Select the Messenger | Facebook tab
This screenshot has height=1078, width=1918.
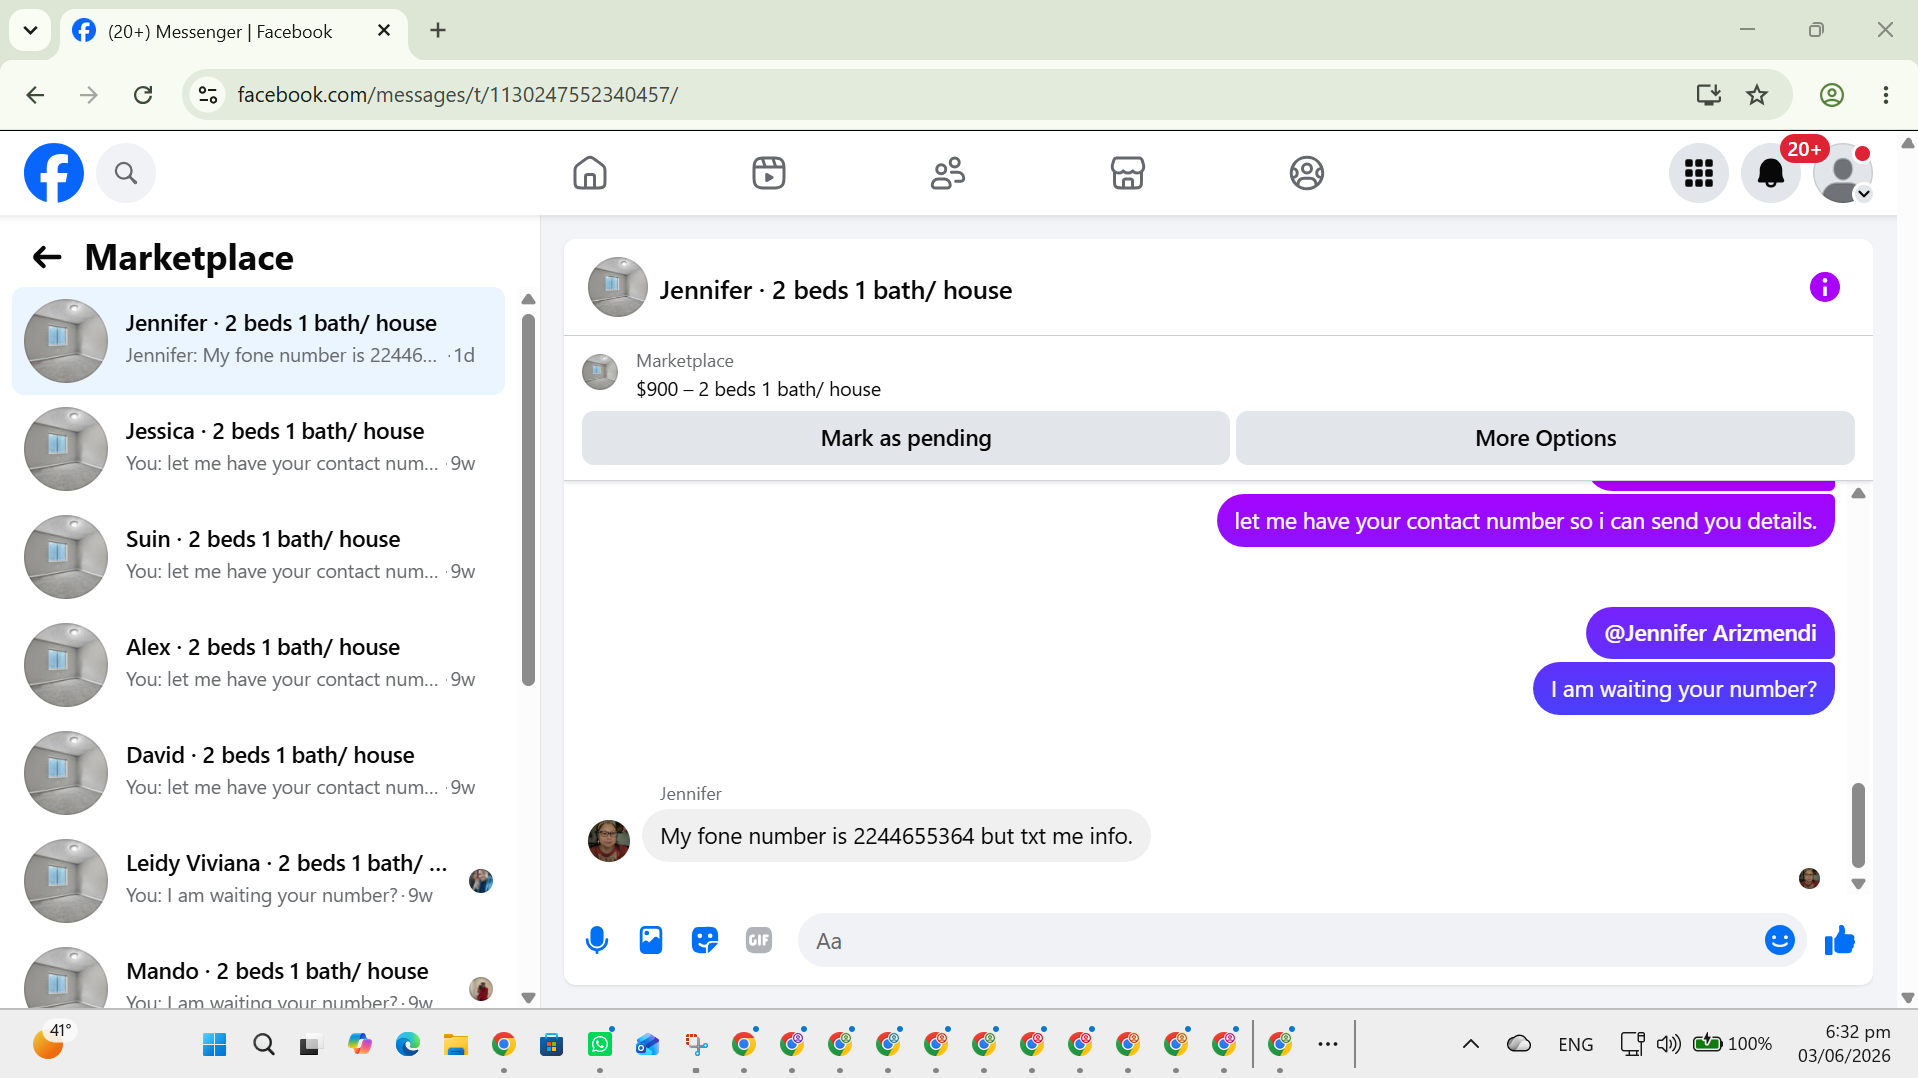234,31
